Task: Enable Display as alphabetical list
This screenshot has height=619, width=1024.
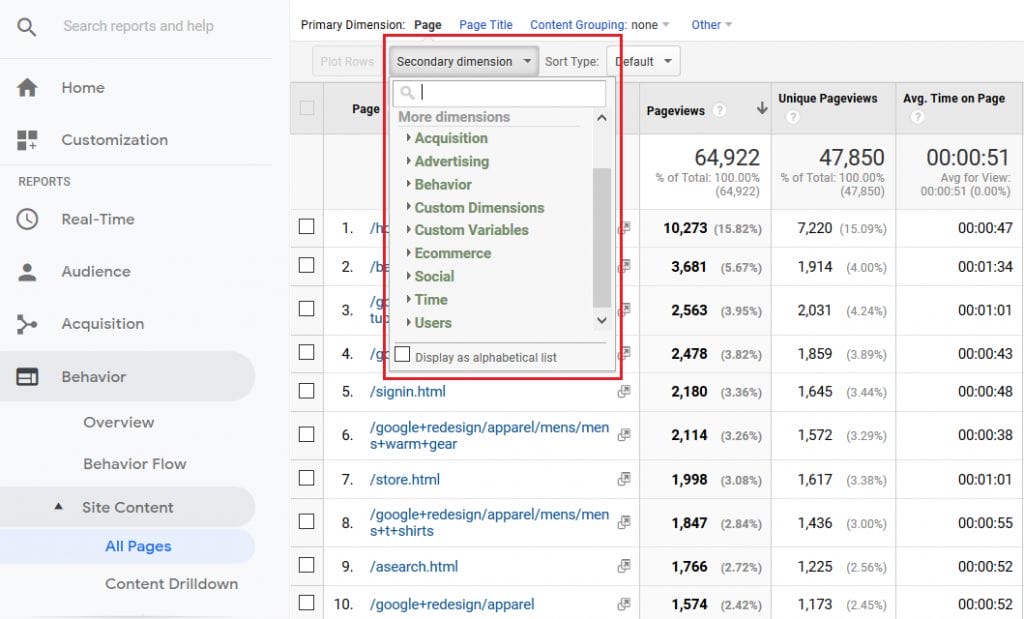Action: 402,355
